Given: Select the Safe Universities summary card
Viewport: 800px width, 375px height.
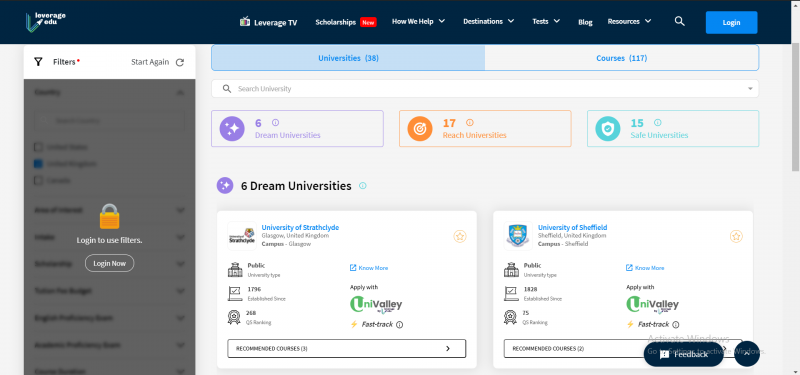Looking at the screenshot, I should [x=673, y=129].
